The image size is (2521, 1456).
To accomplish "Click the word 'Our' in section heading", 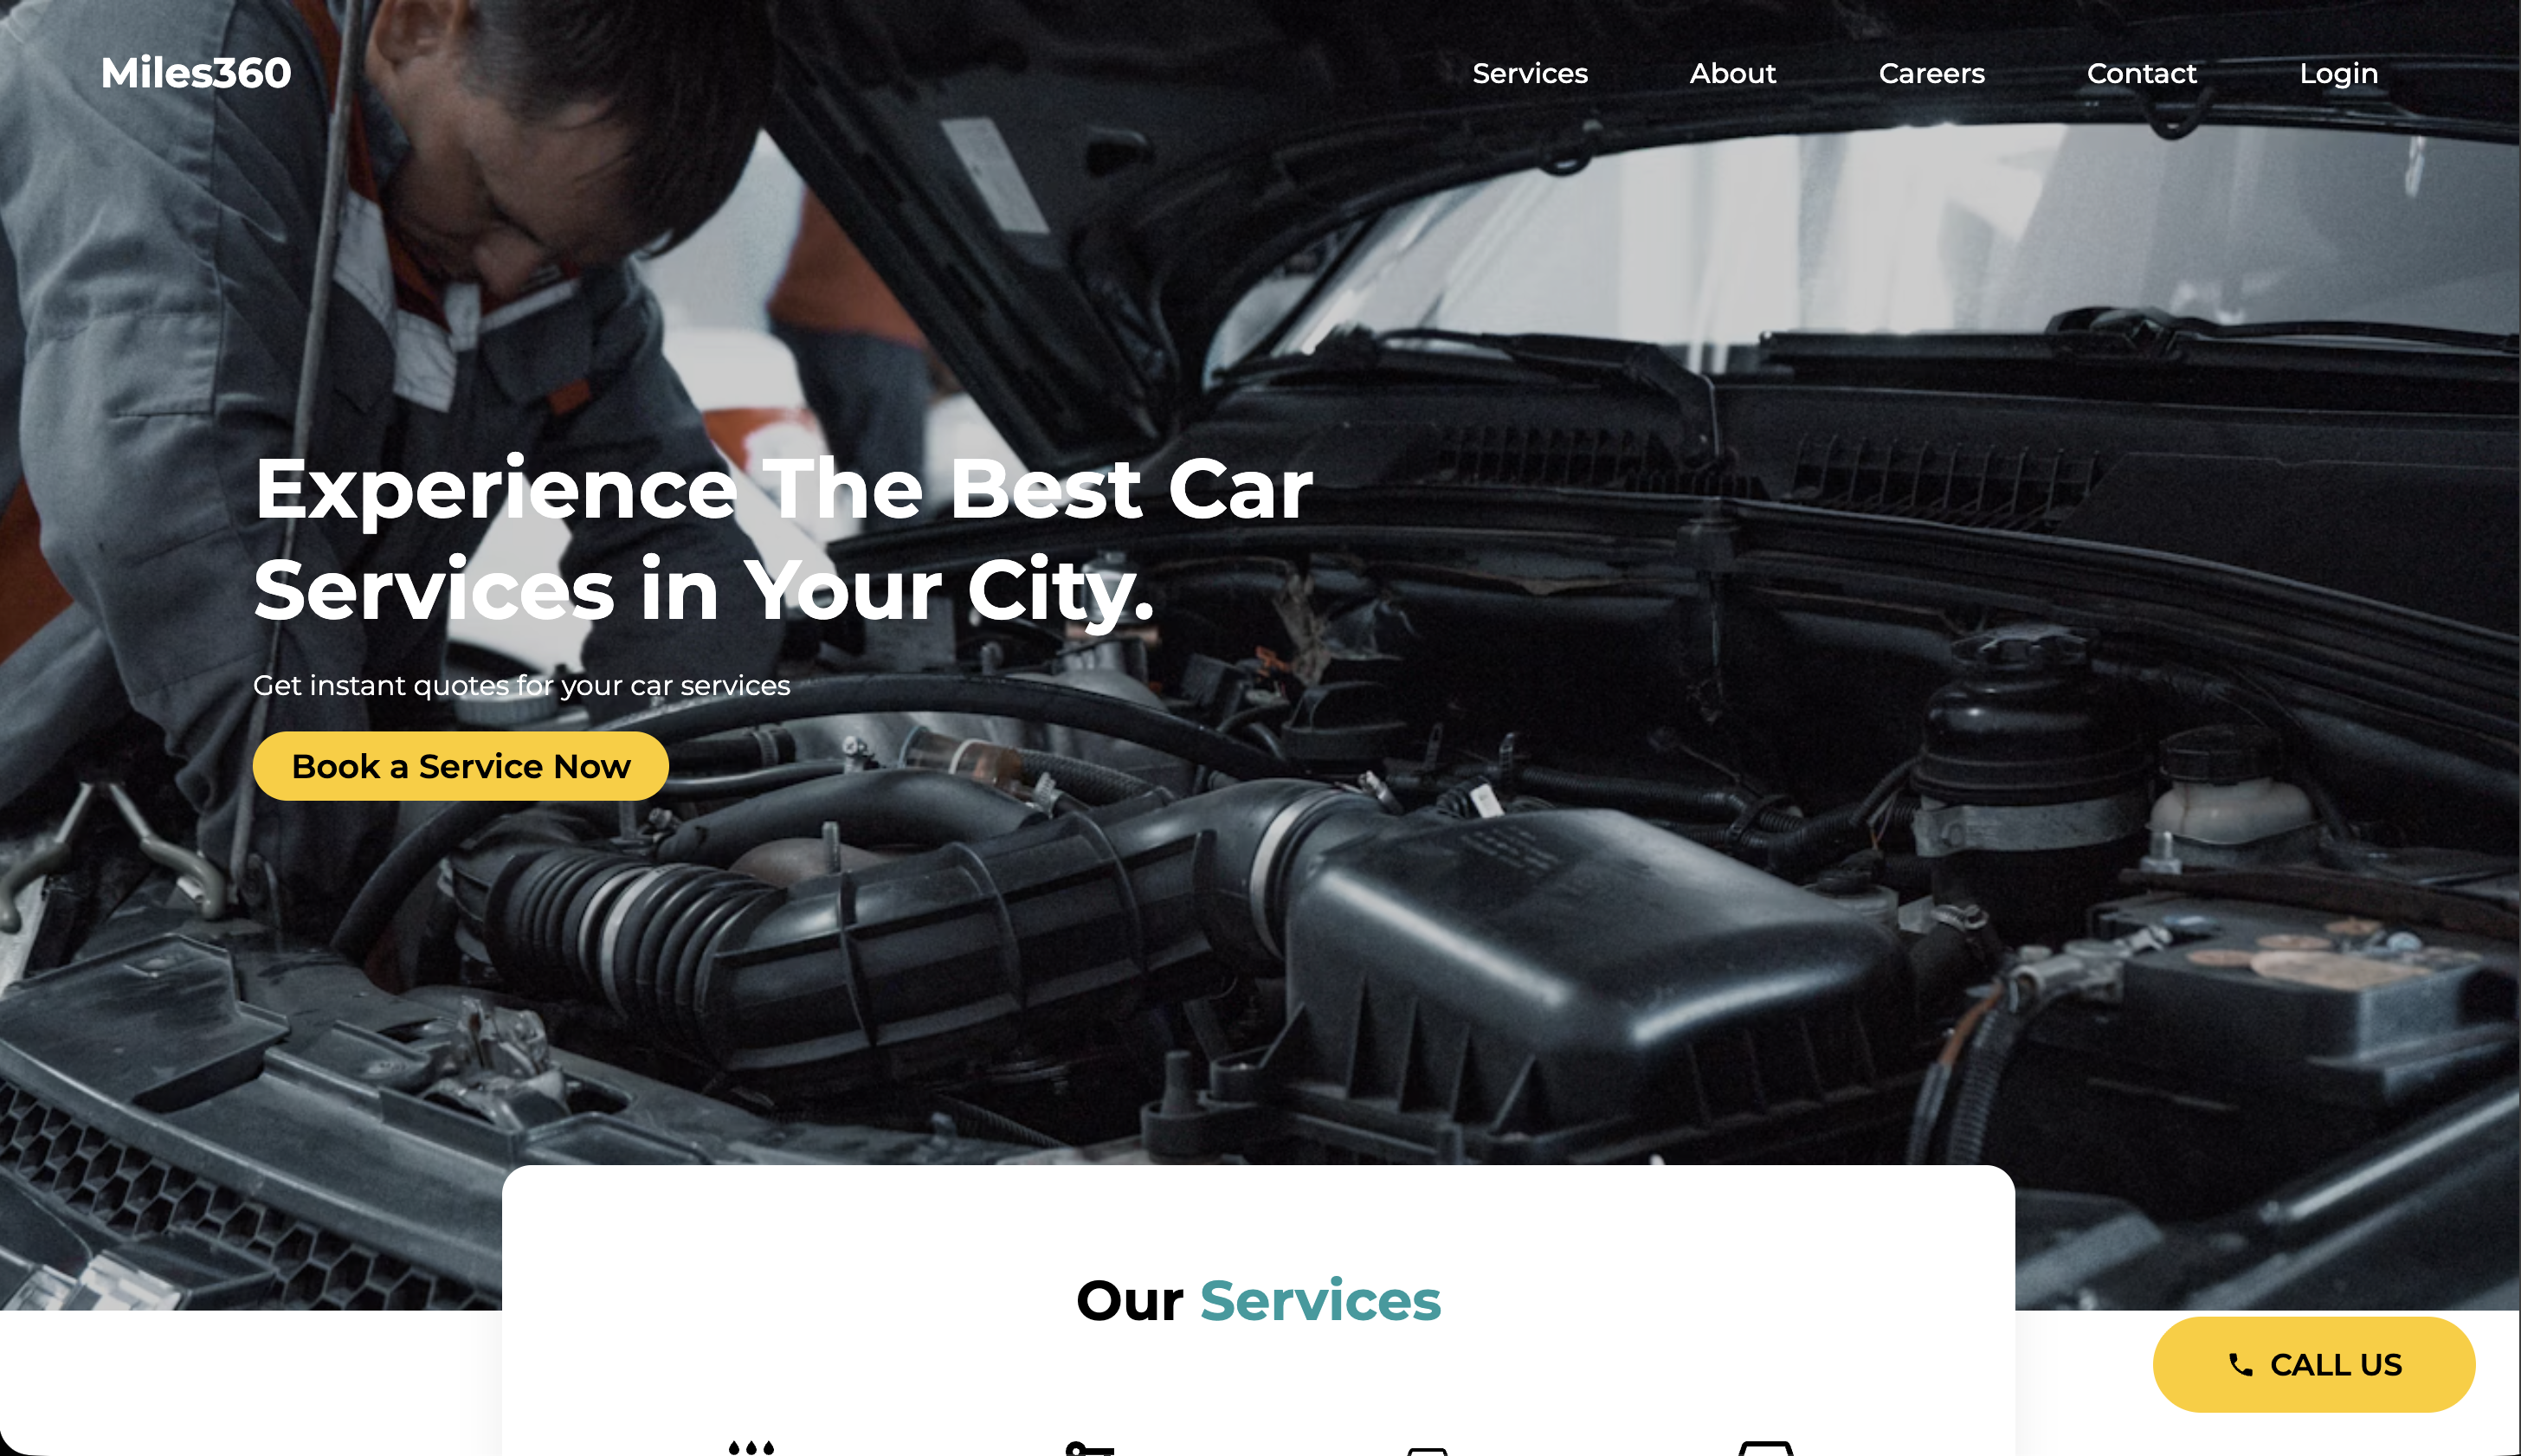I will click(1129, 1300).
